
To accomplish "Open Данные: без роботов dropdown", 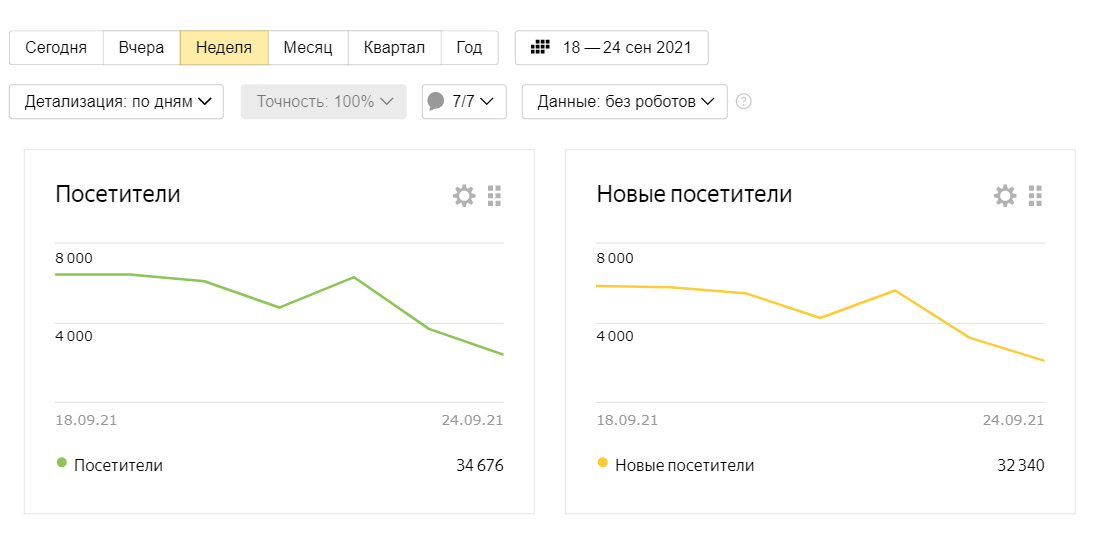I will [625, 101].
